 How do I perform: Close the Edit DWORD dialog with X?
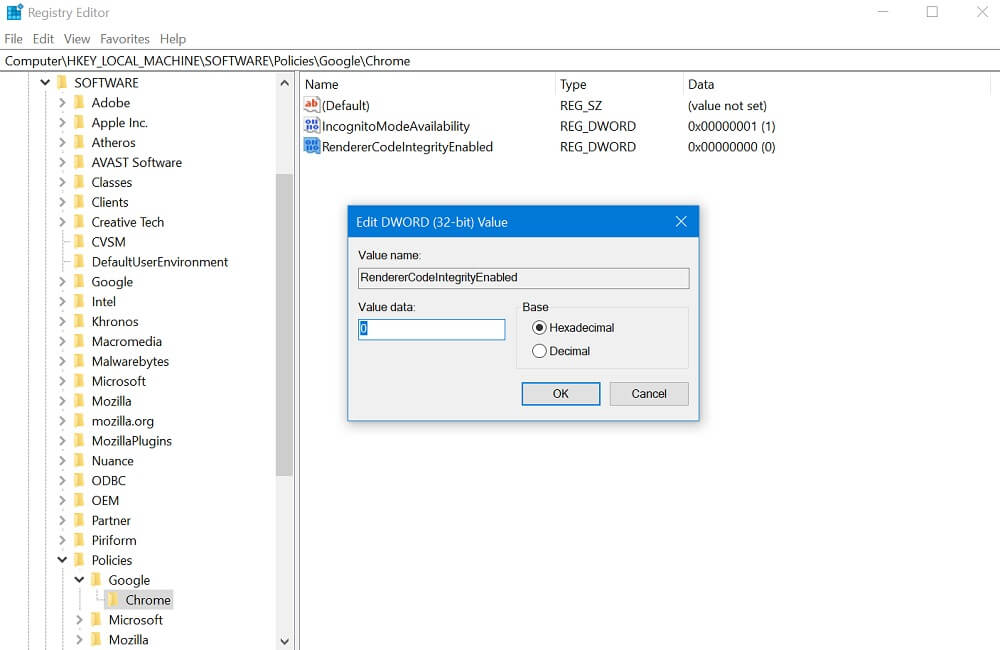pyautogui.click(x=681, y=221)
